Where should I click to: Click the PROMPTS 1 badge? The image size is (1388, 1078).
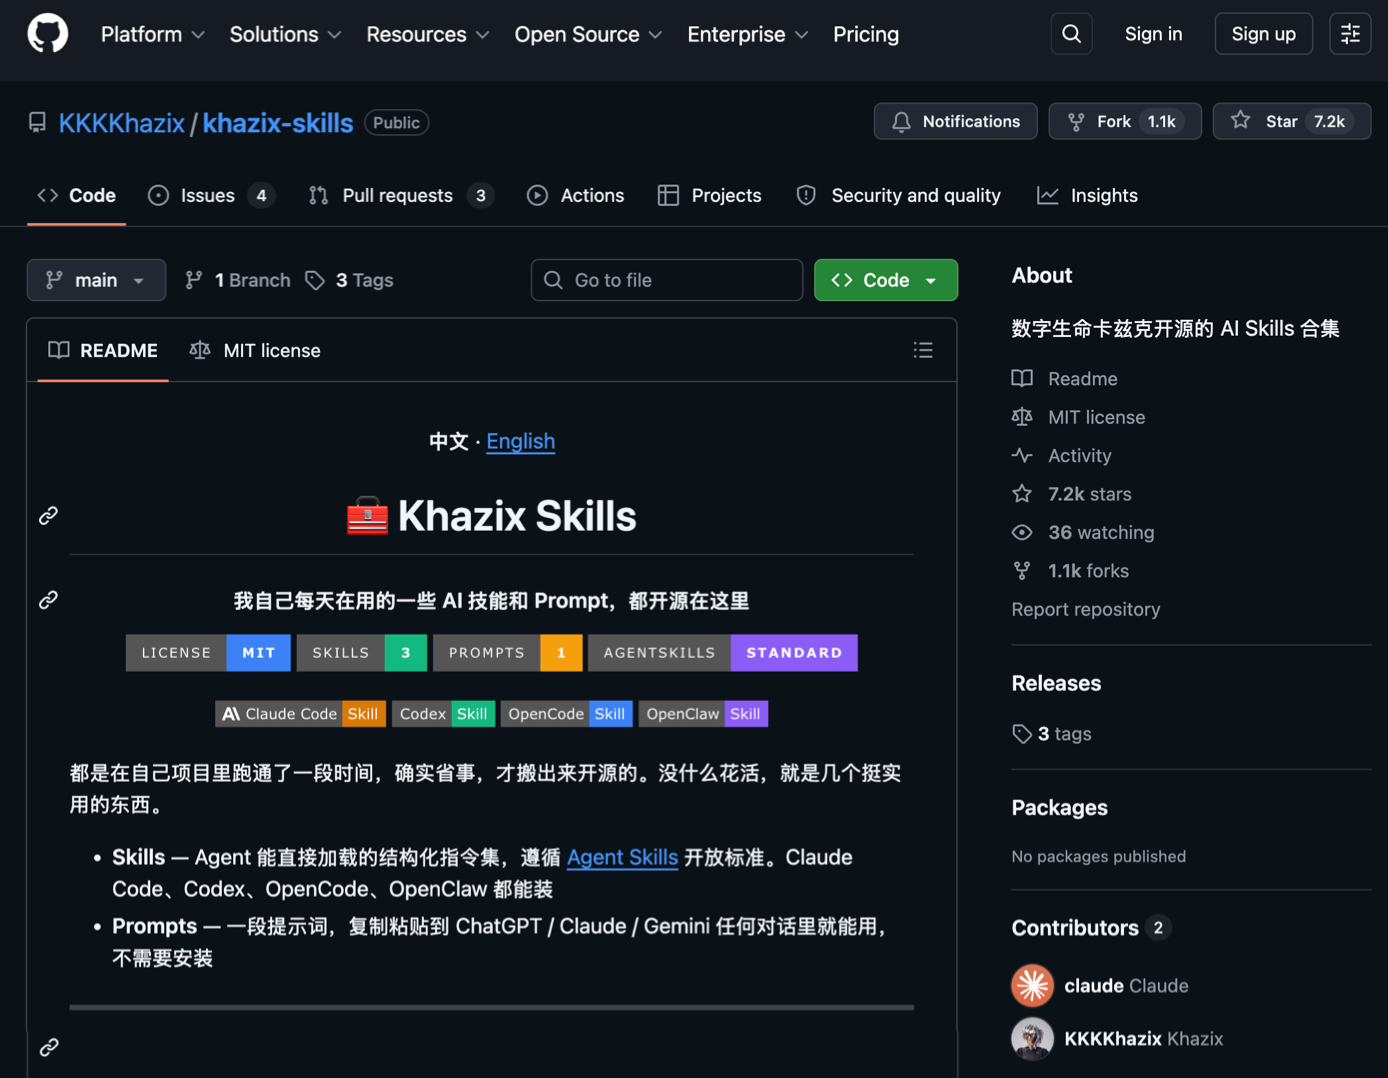[x=508, y=653]
